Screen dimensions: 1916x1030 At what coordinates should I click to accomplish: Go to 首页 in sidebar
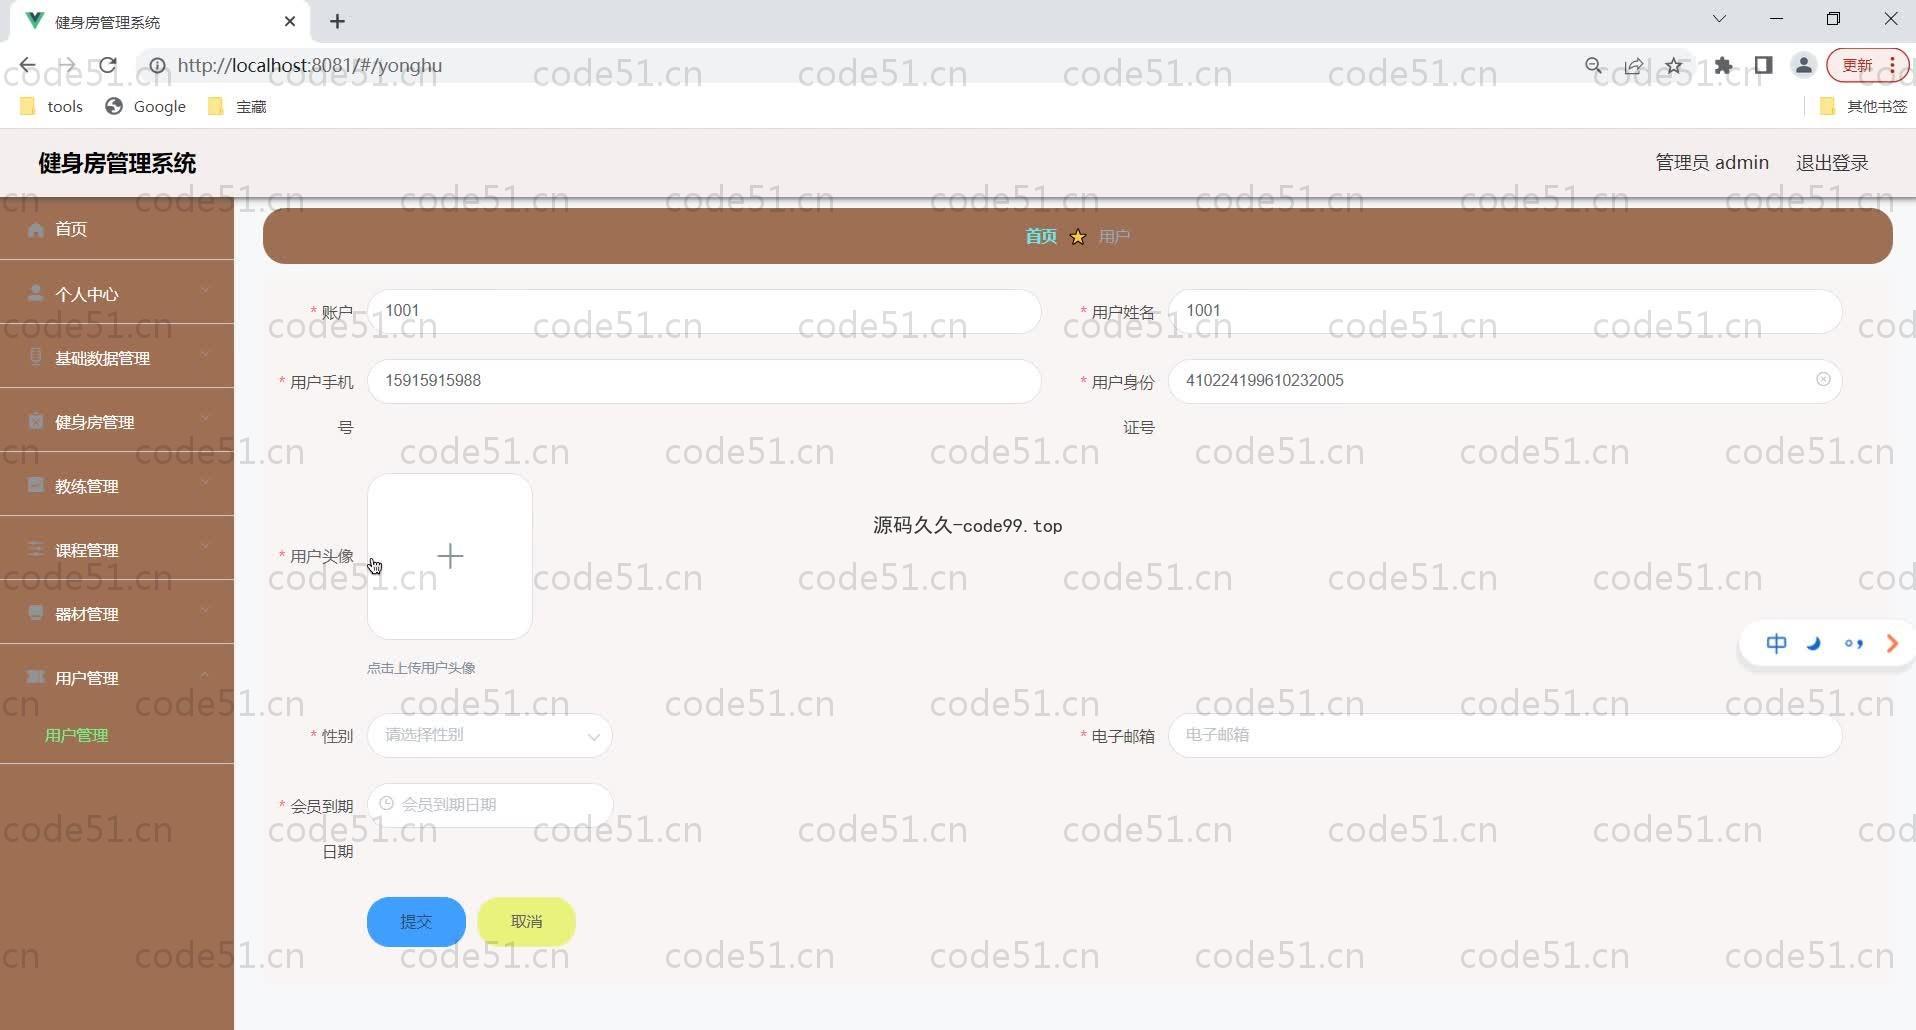pyautogui.click(x=117, y=229)
